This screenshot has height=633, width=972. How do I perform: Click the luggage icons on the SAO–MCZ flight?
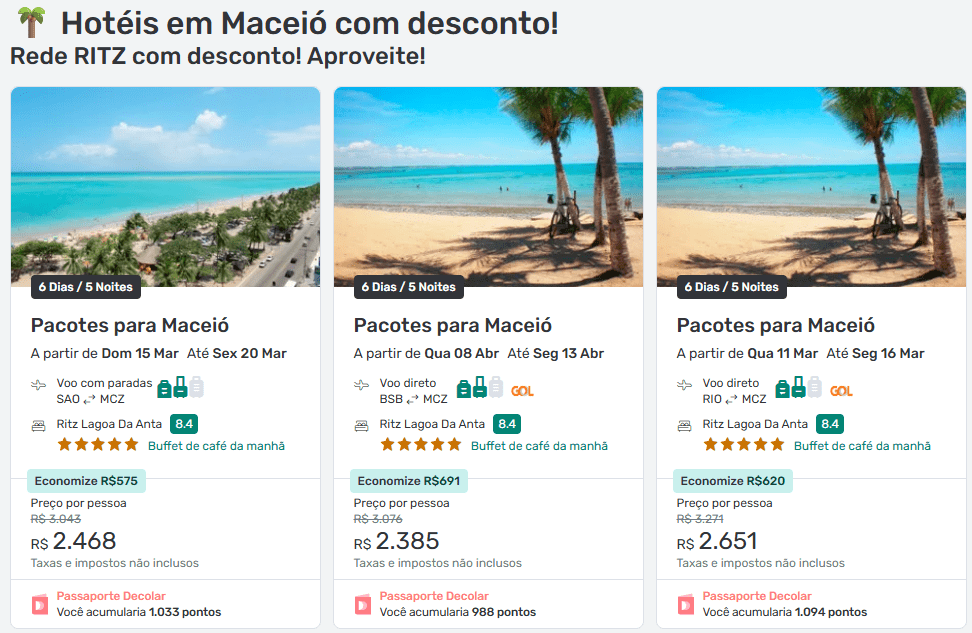coord(180,388)
